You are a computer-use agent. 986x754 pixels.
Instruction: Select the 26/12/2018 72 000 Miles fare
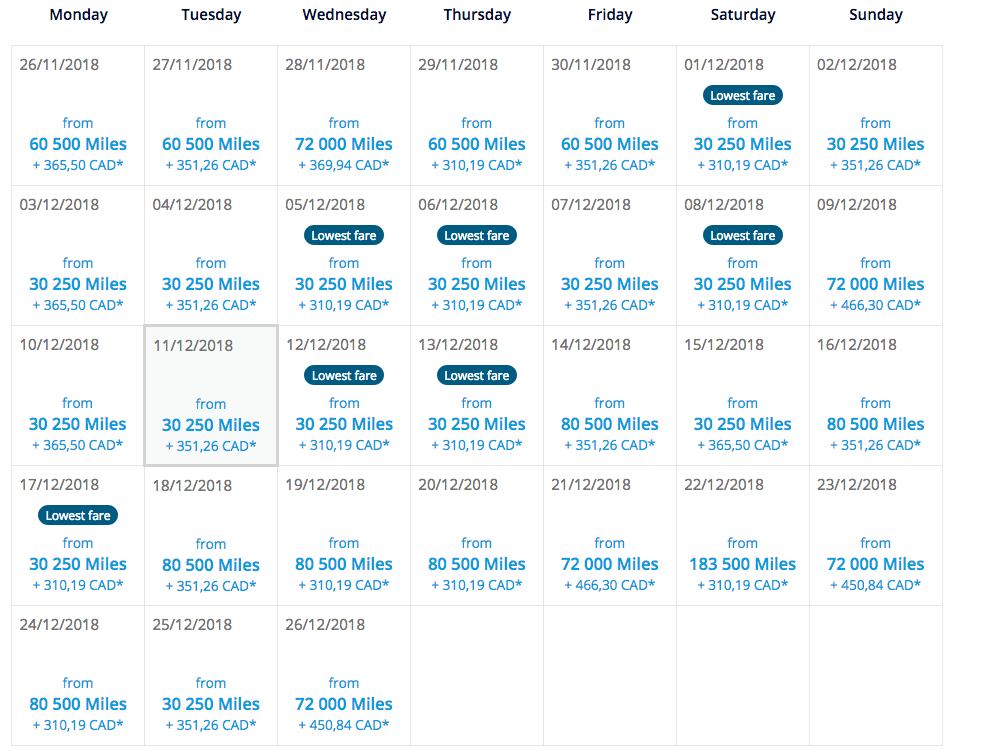344,704
